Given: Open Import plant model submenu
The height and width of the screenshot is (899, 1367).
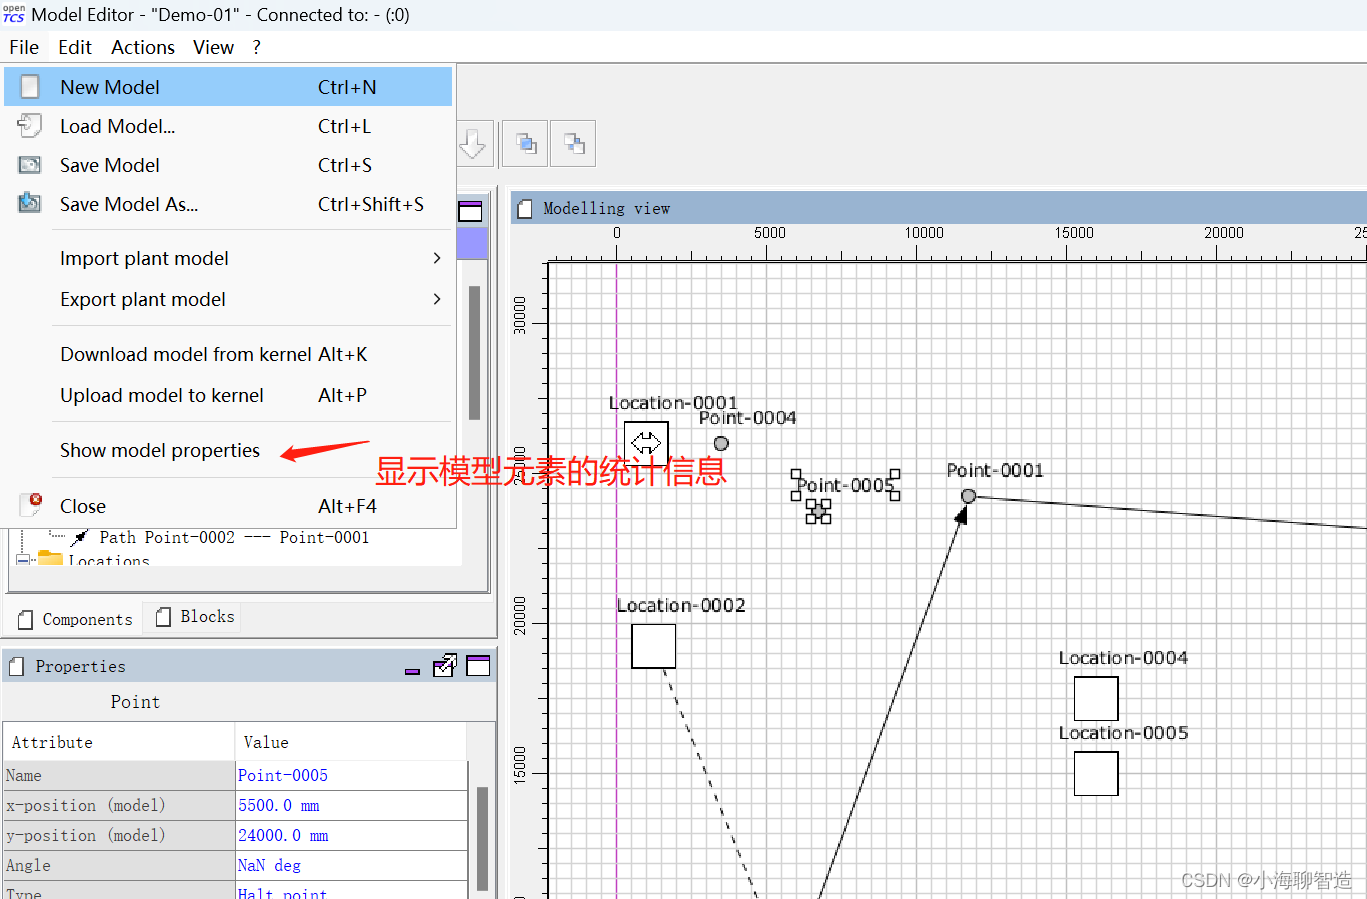Looking at the screenshot, I should tap(228, 258).
